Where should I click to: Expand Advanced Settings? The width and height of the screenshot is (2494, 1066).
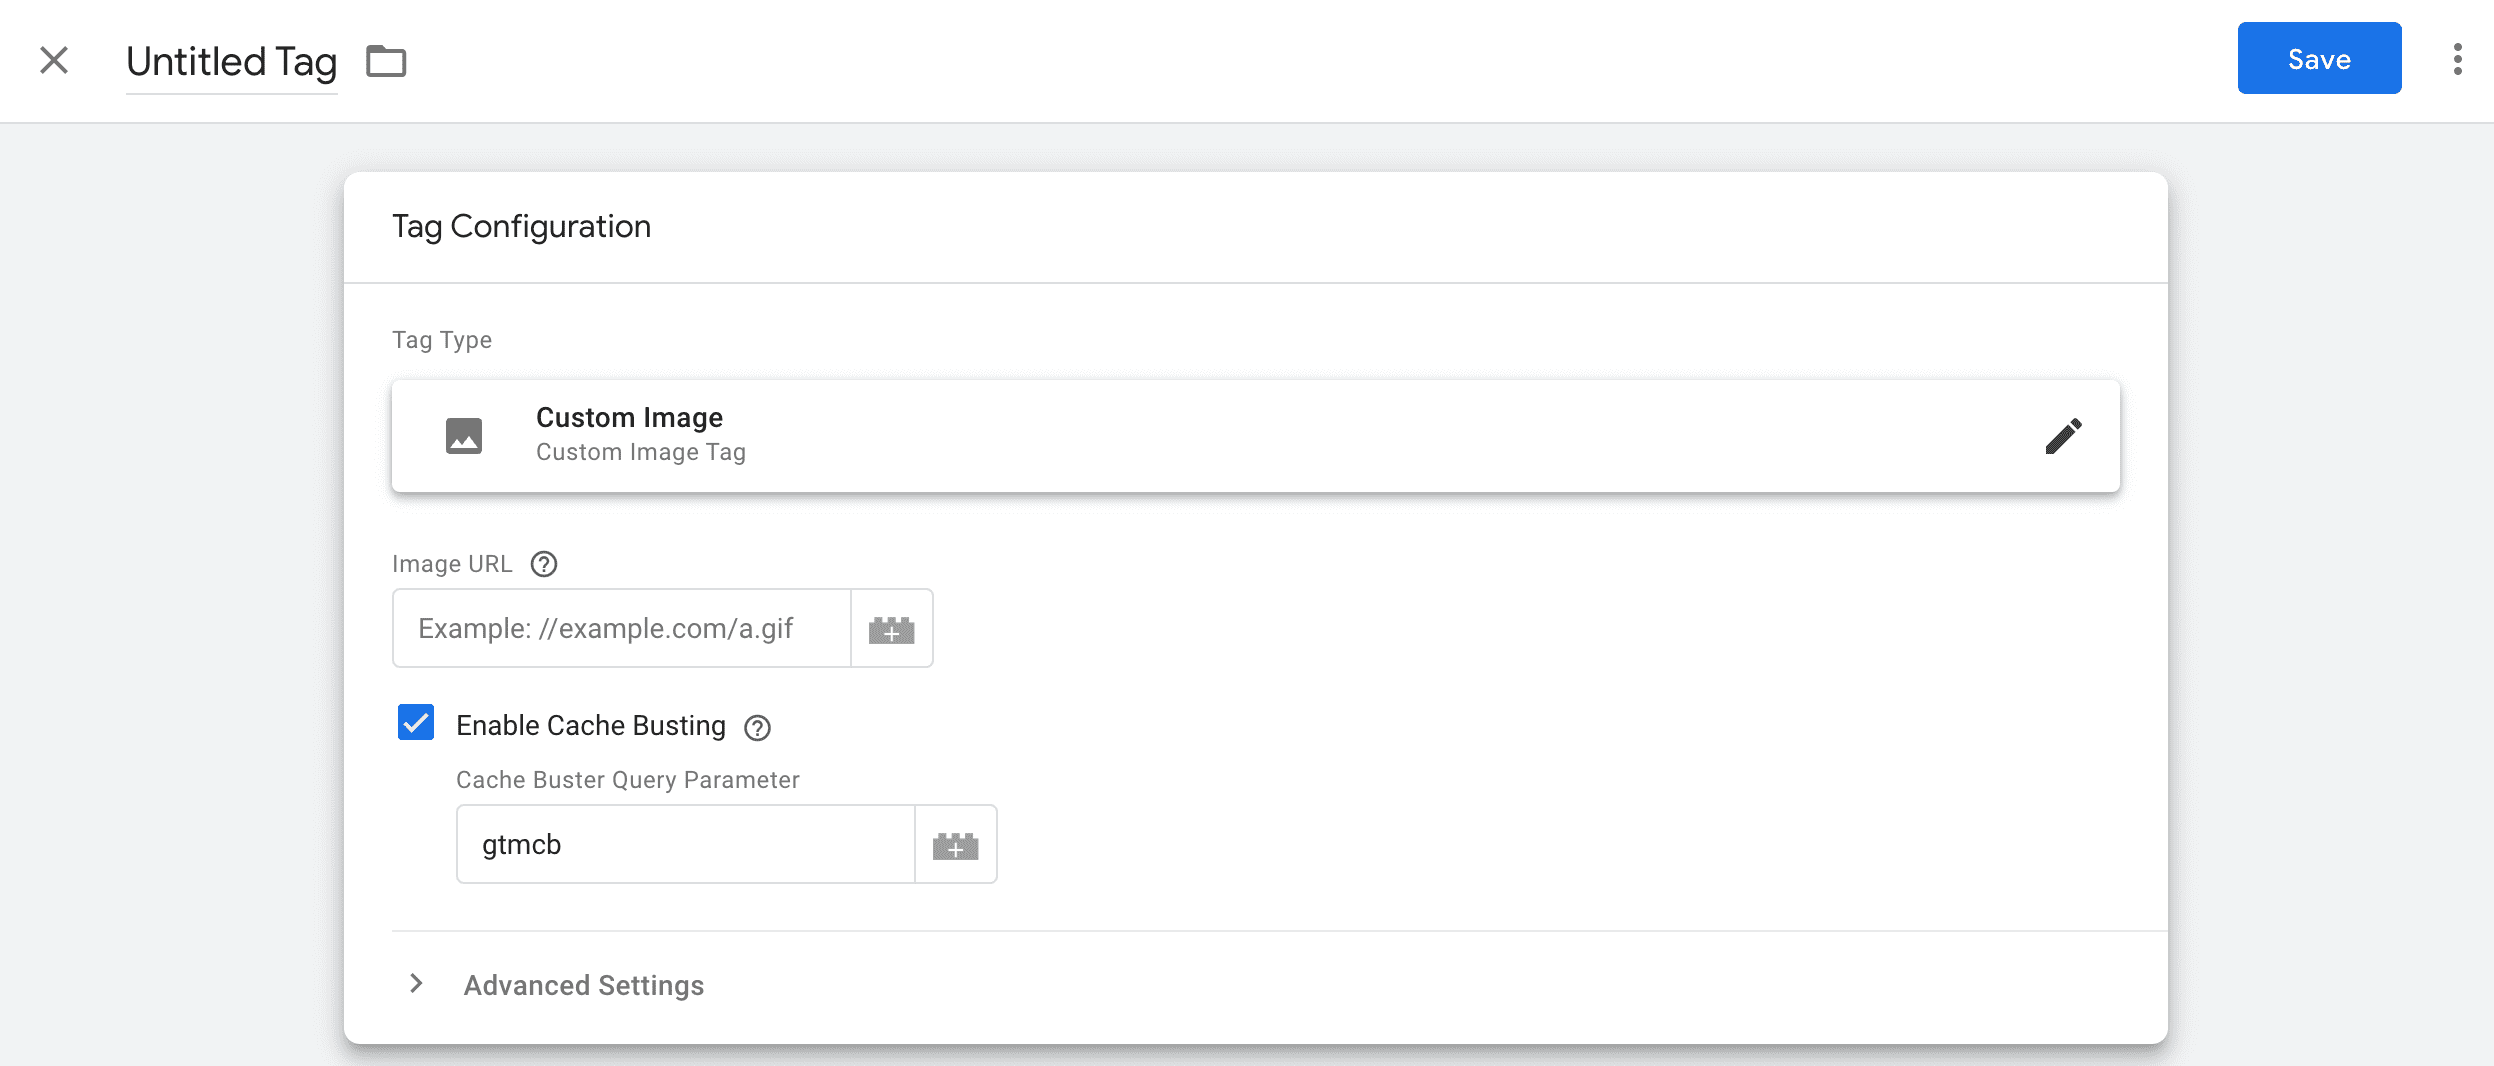tap(582, 985)
